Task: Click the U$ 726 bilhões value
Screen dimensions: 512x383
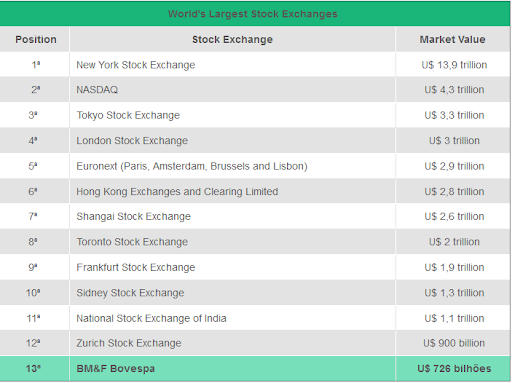Action: 454,369
